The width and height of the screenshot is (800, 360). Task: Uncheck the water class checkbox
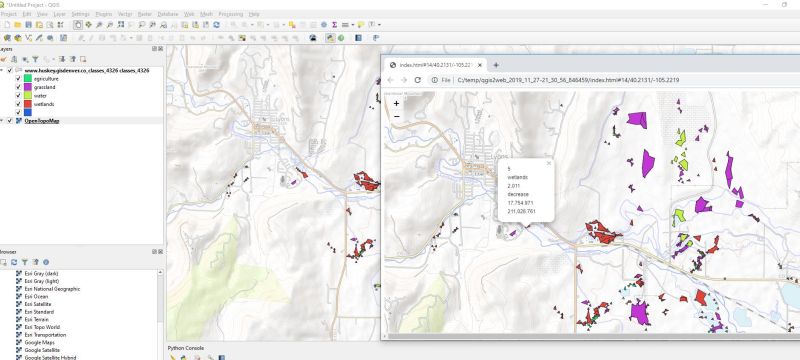pos(18,95)
